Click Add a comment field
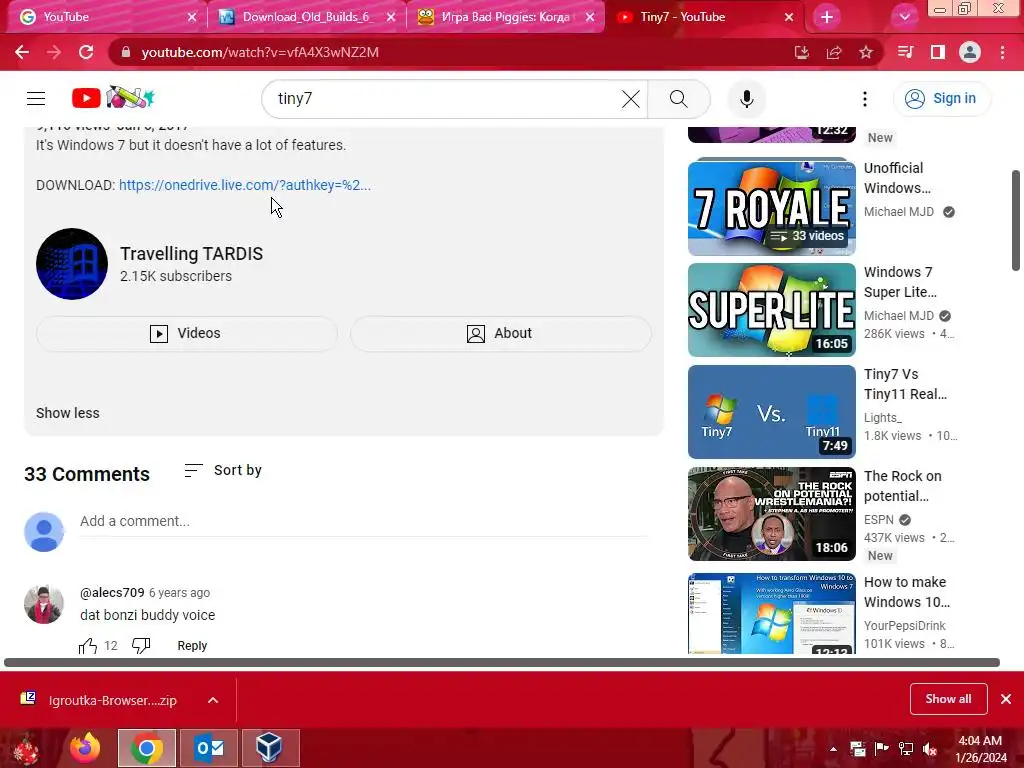 (364, 521)
